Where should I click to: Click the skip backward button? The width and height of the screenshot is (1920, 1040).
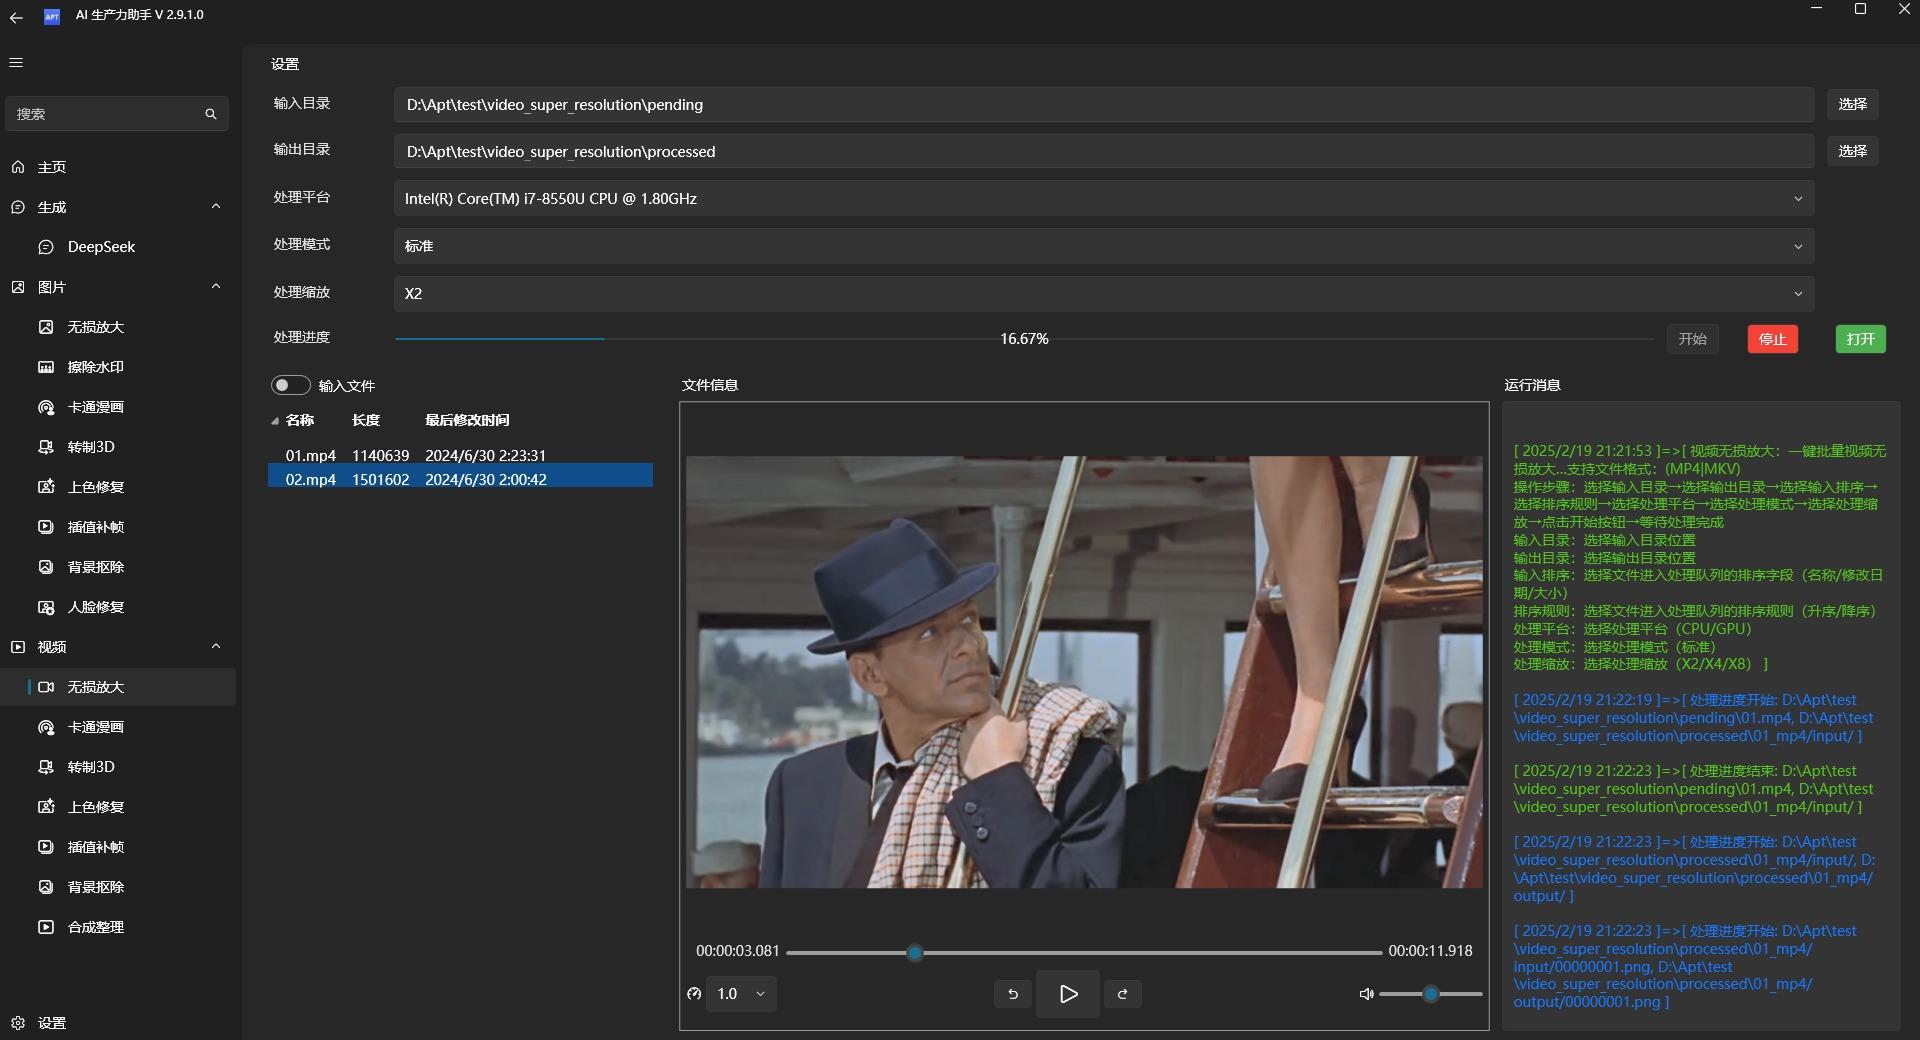point(1013,994)
